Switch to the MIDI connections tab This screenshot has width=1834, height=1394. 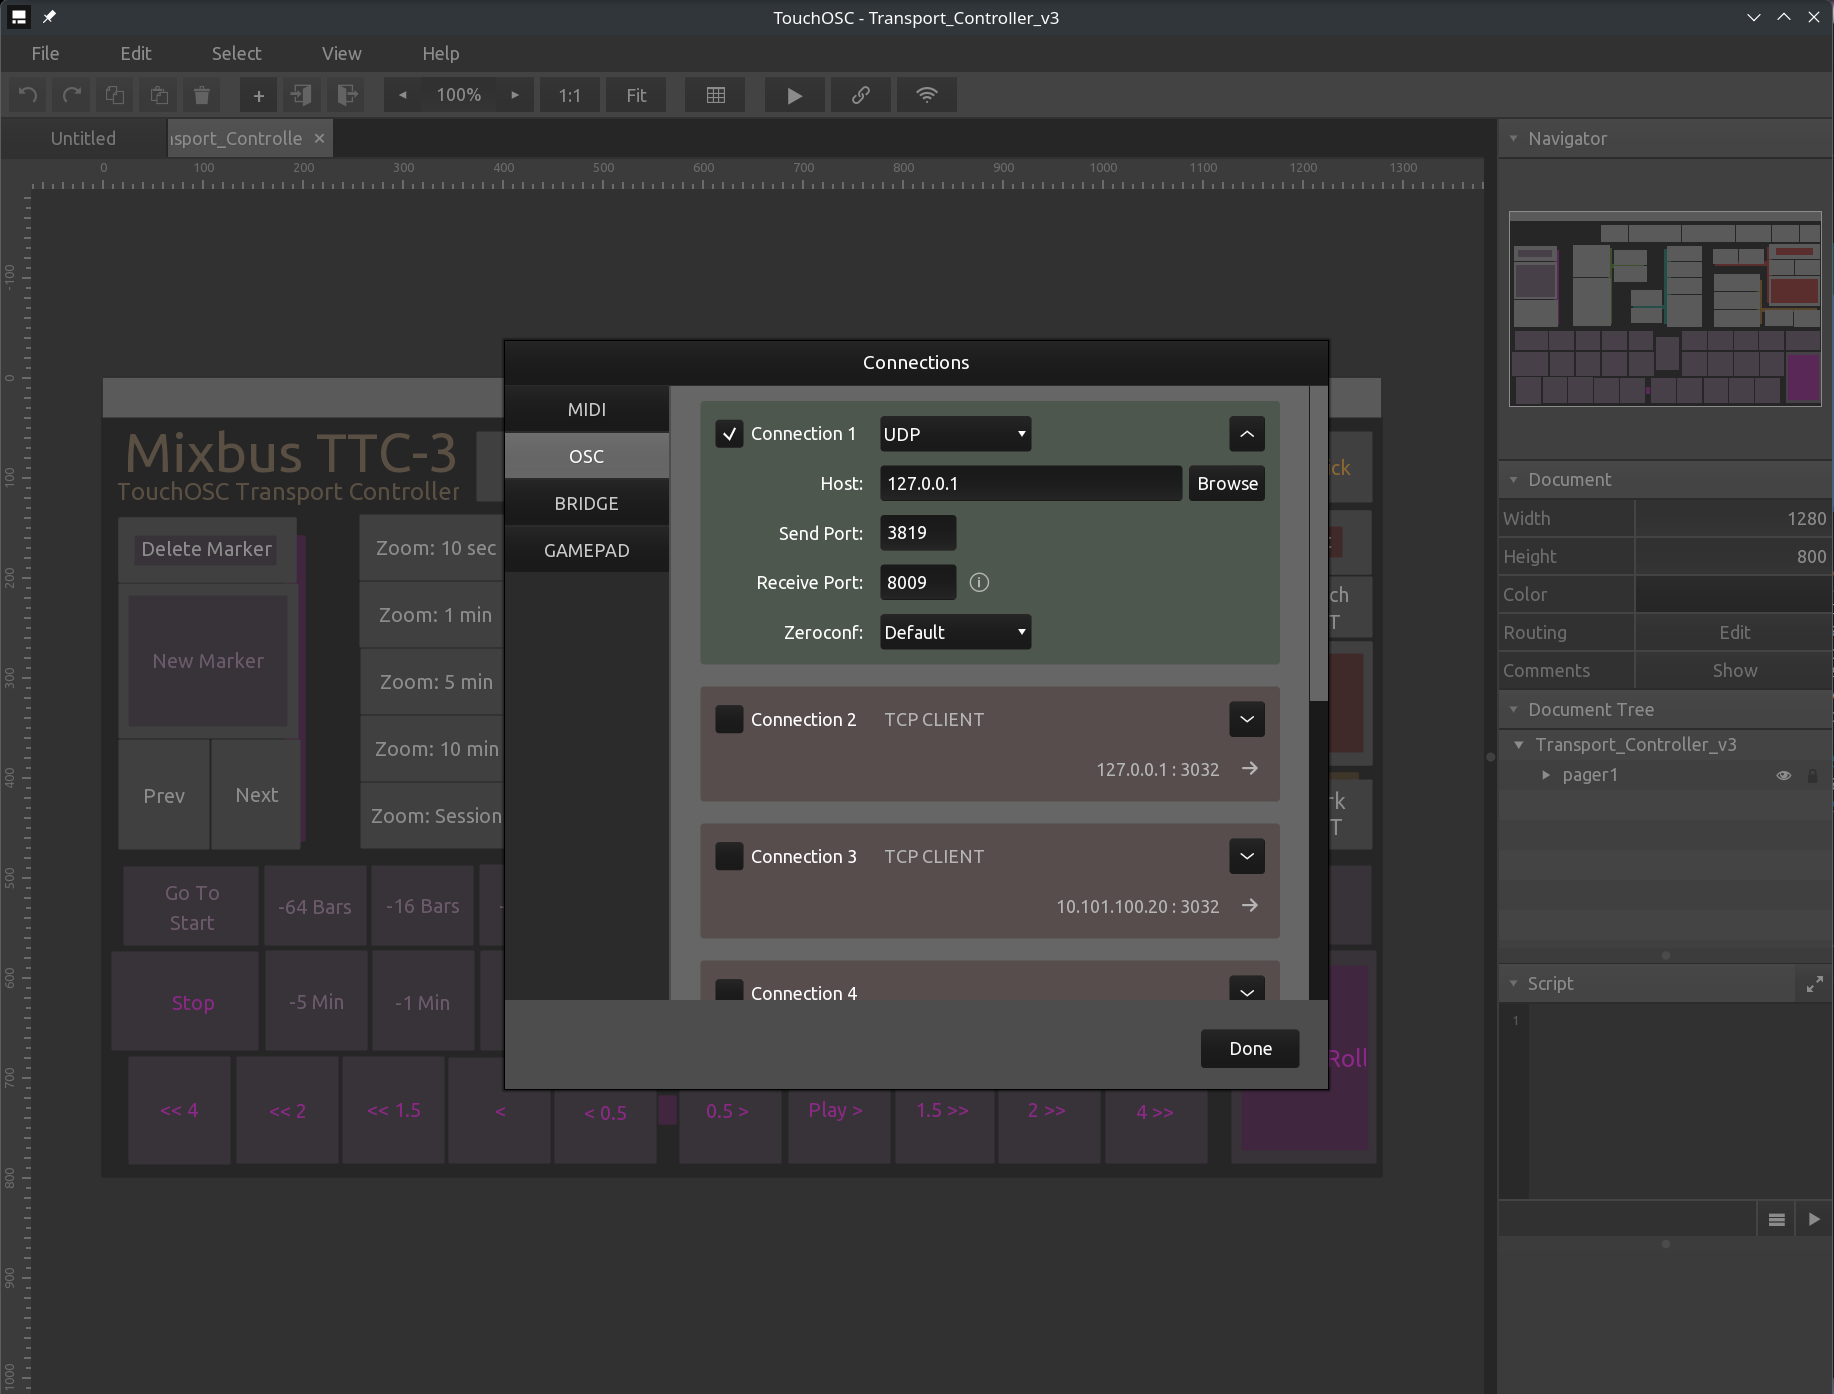(586, 409)
